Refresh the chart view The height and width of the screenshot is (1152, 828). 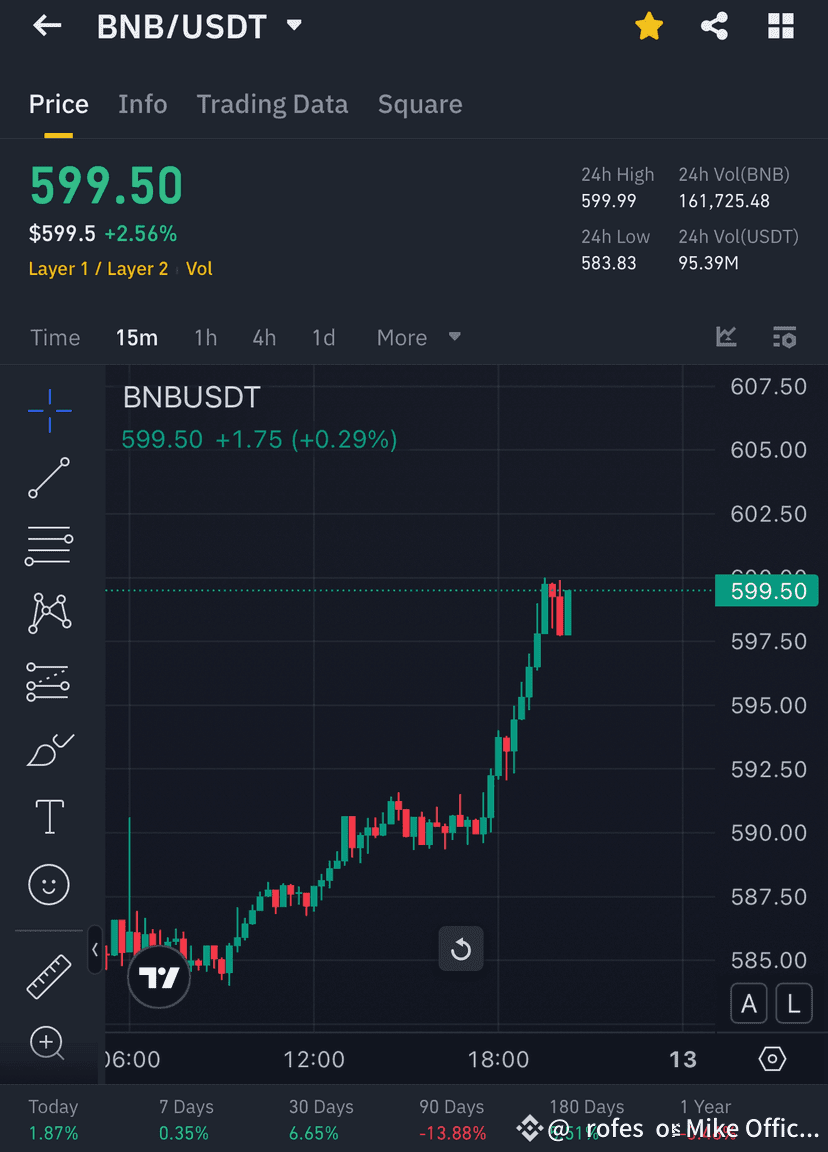(461, 948)
